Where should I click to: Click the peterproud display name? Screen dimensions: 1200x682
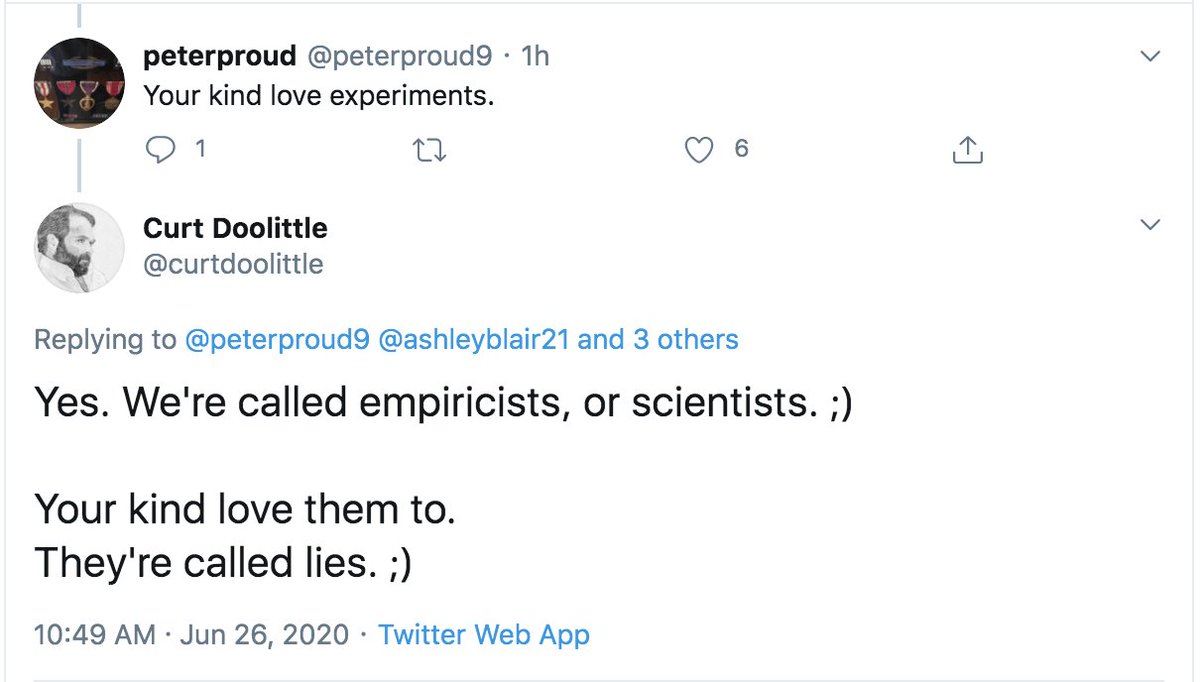pos(220,56)
